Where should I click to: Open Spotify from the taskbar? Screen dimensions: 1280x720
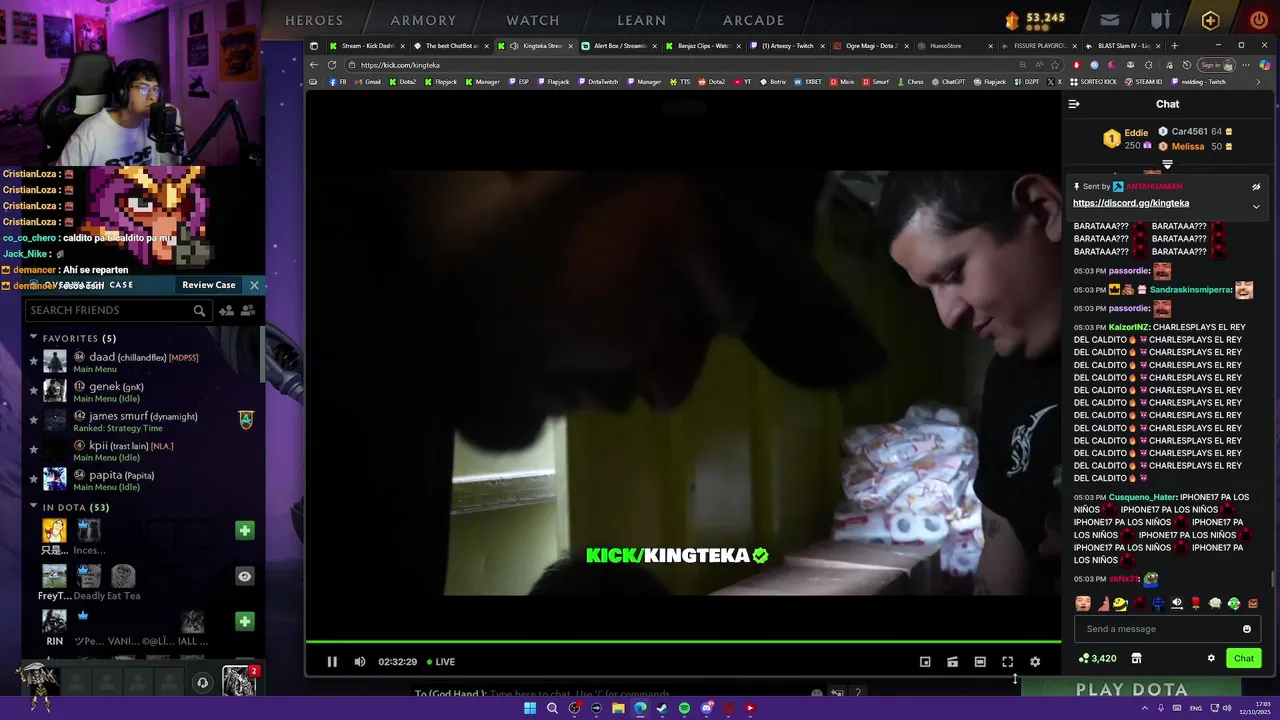684,708
